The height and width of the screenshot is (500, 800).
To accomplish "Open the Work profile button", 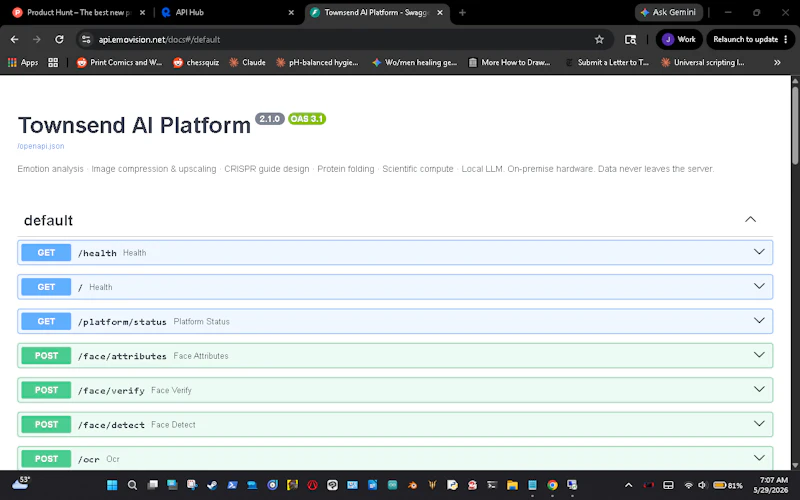I will click(x=679, y=39).
